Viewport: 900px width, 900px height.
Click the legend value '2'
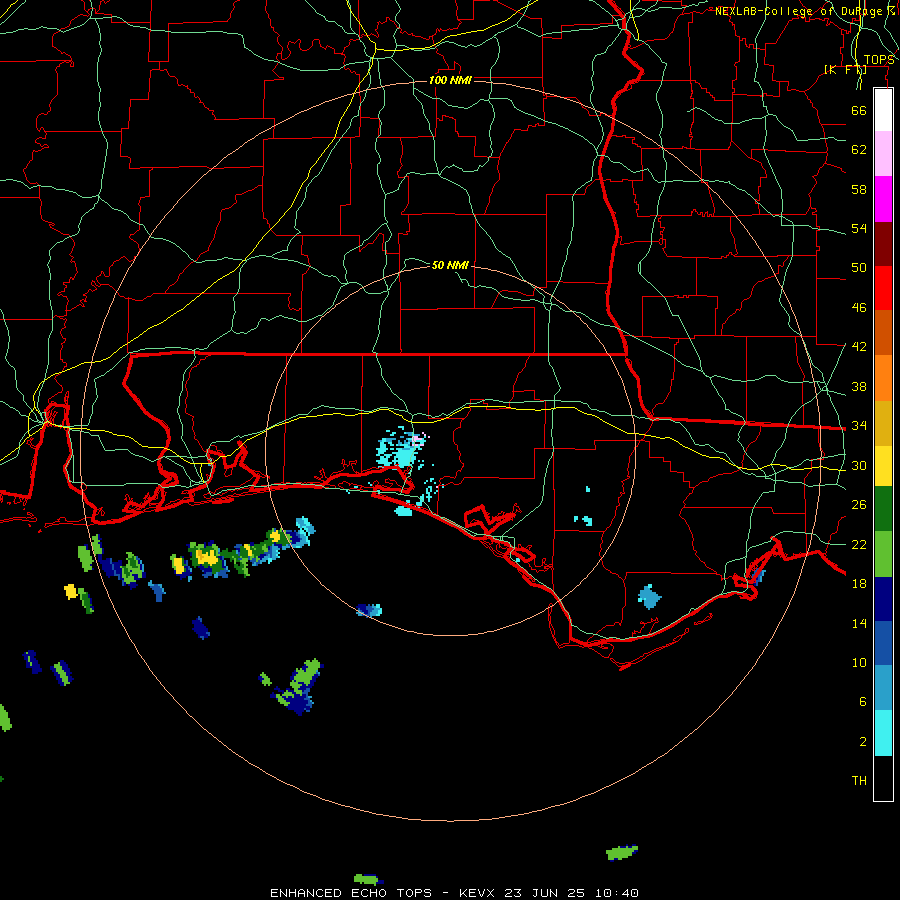[x=863, y=742]
